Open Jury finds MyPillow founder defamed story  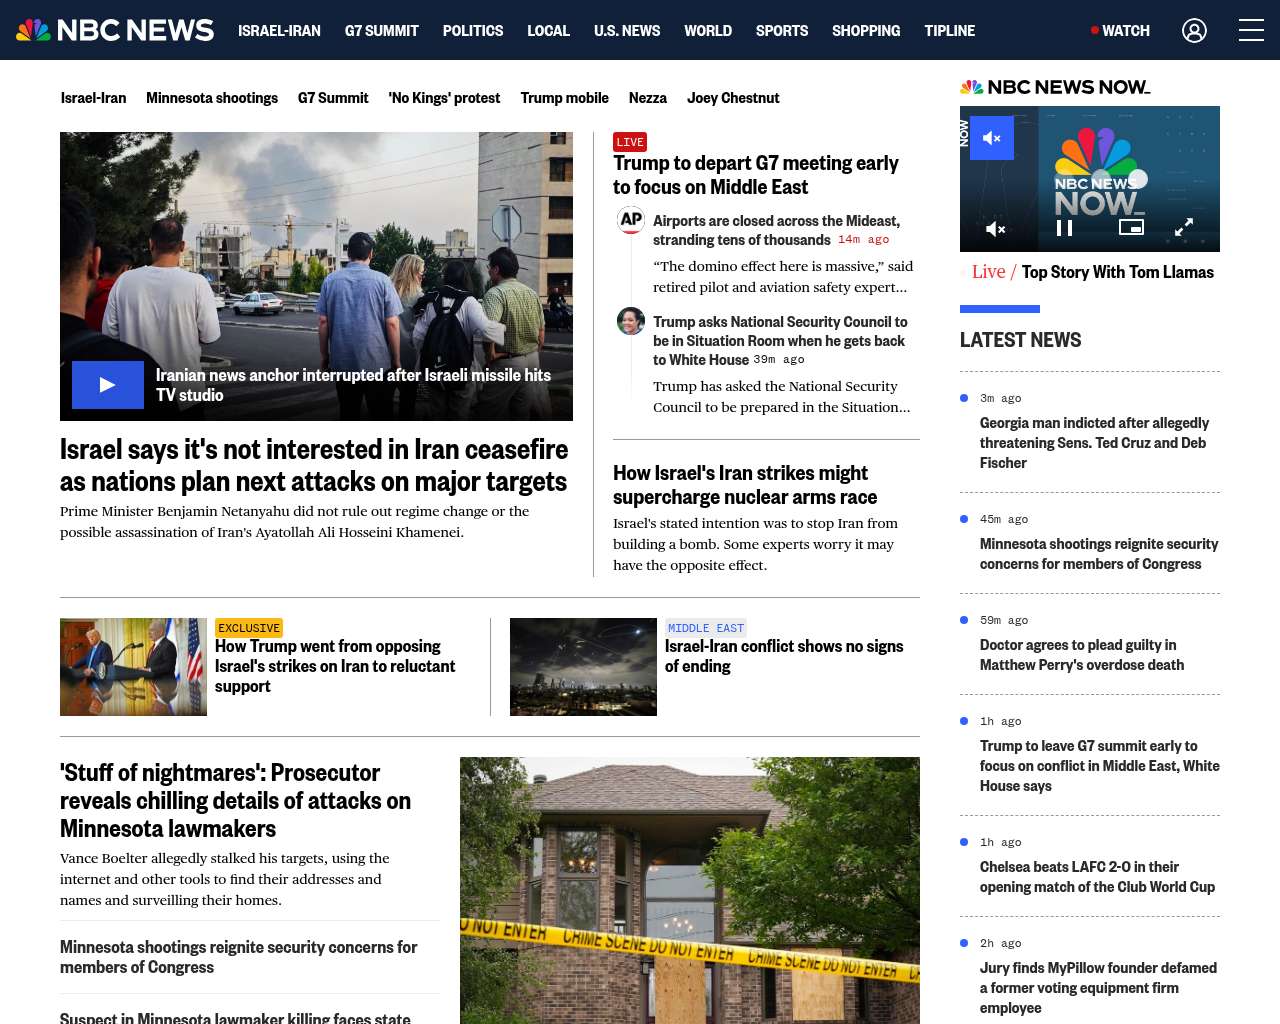(1098, 988)
